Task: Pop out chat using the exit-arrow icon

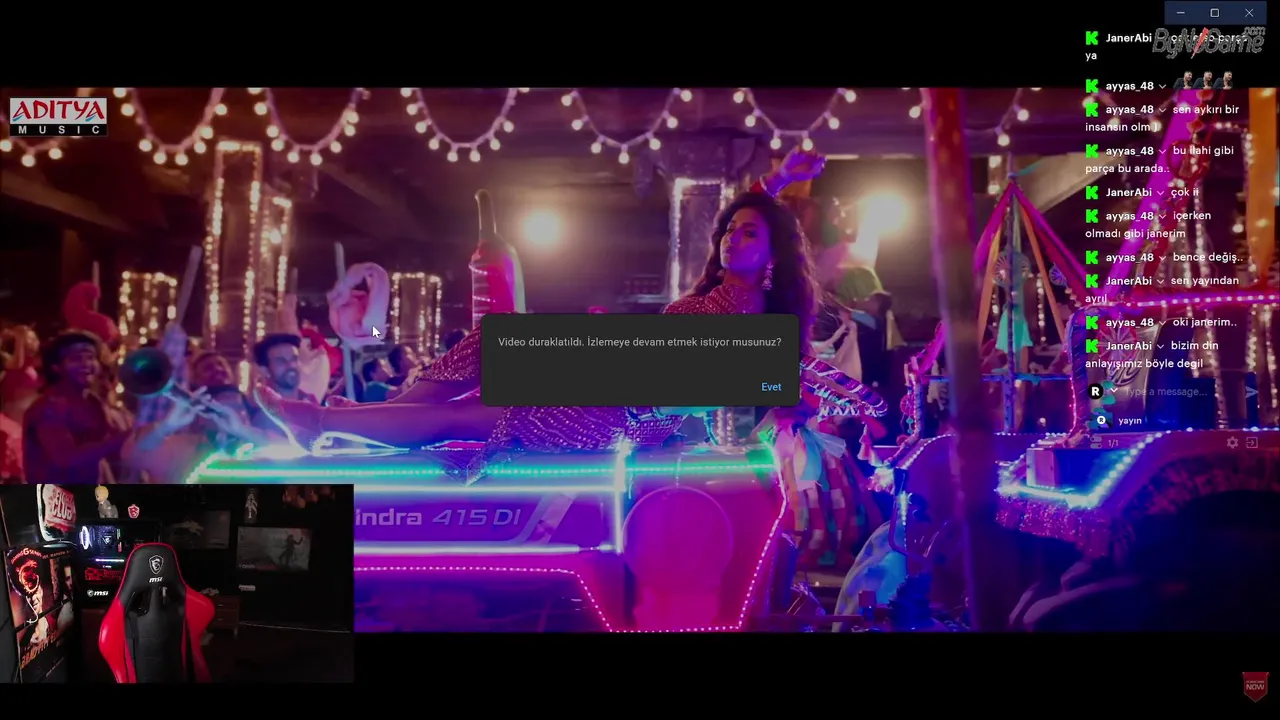Action: click(1252, 442)
